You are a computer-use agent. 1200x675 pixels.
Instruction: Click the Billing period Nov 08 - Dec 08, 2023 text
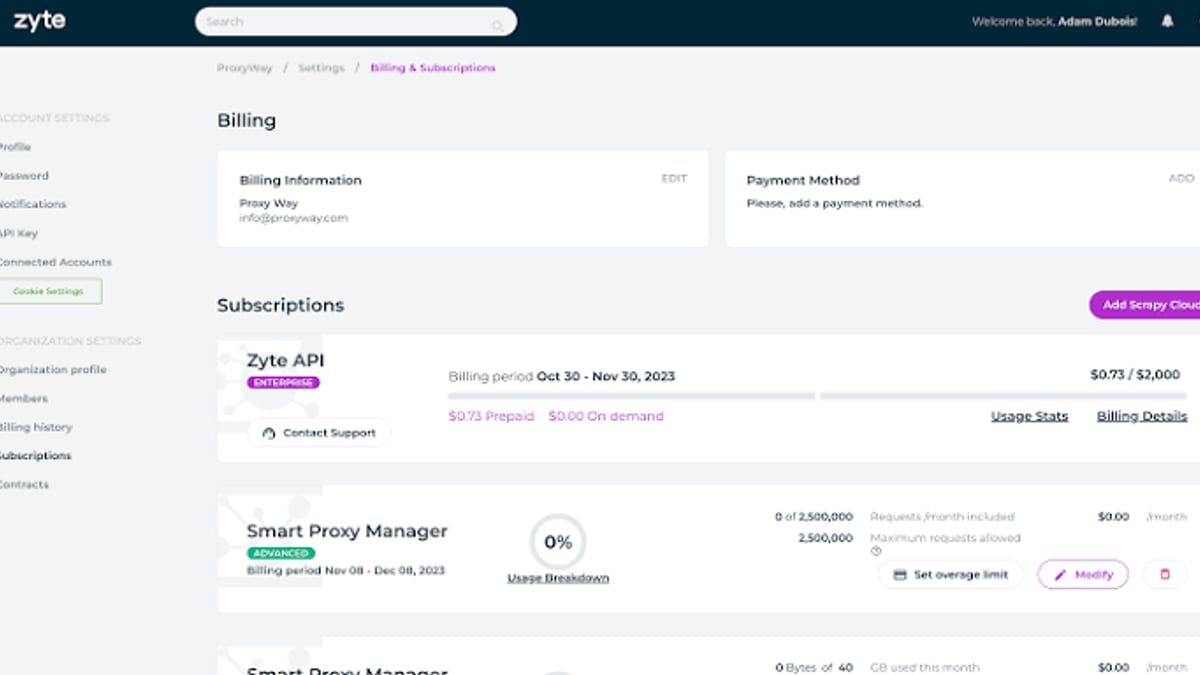[346, 571]
